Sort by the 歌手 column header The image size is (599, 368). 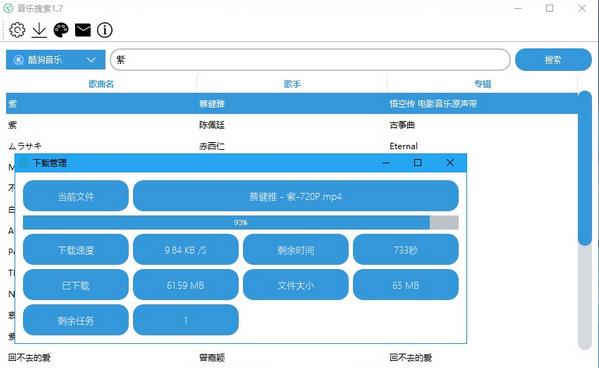point(292,84)
